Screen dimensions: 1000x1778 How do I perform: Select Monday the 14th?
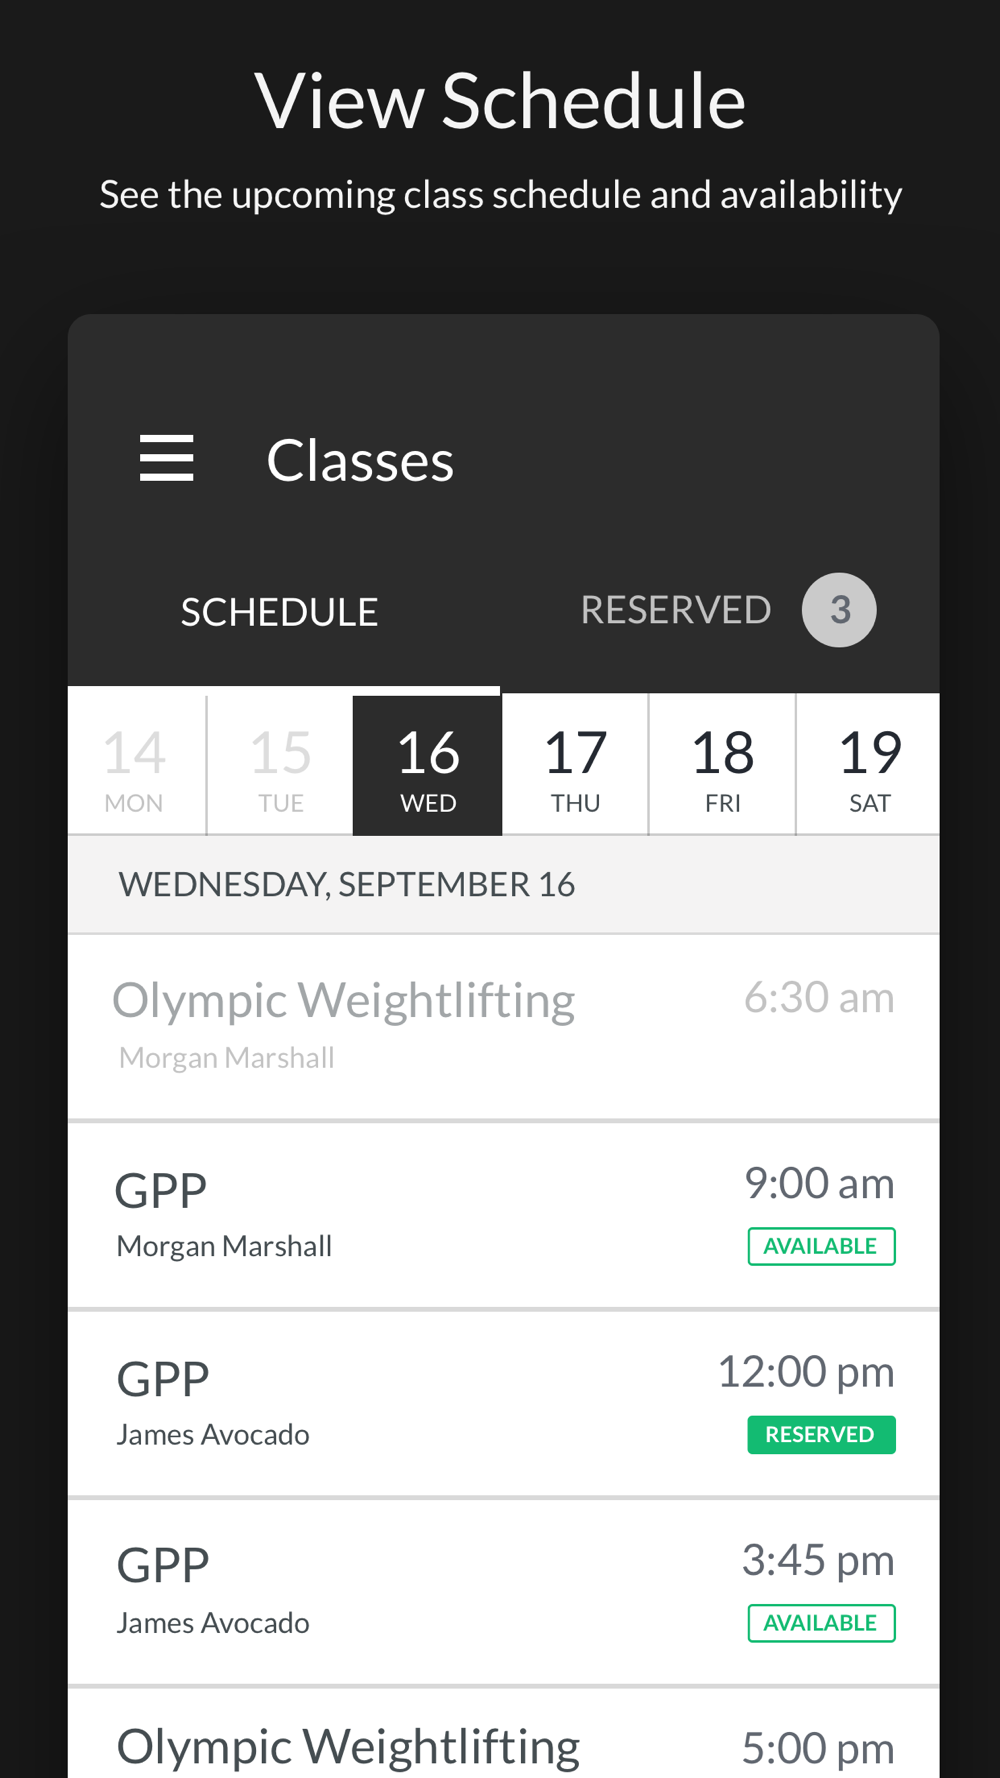pos(134,766)
